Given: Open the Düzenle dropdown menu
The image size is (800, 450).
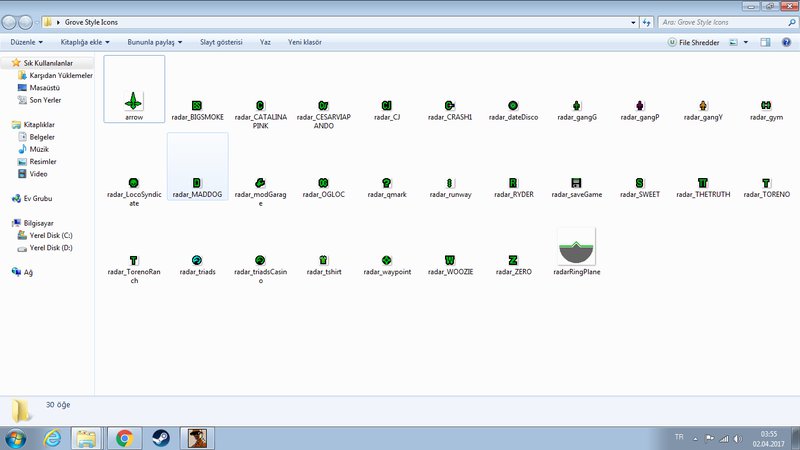Looking at the screenshot, I should tap(27, 42).
